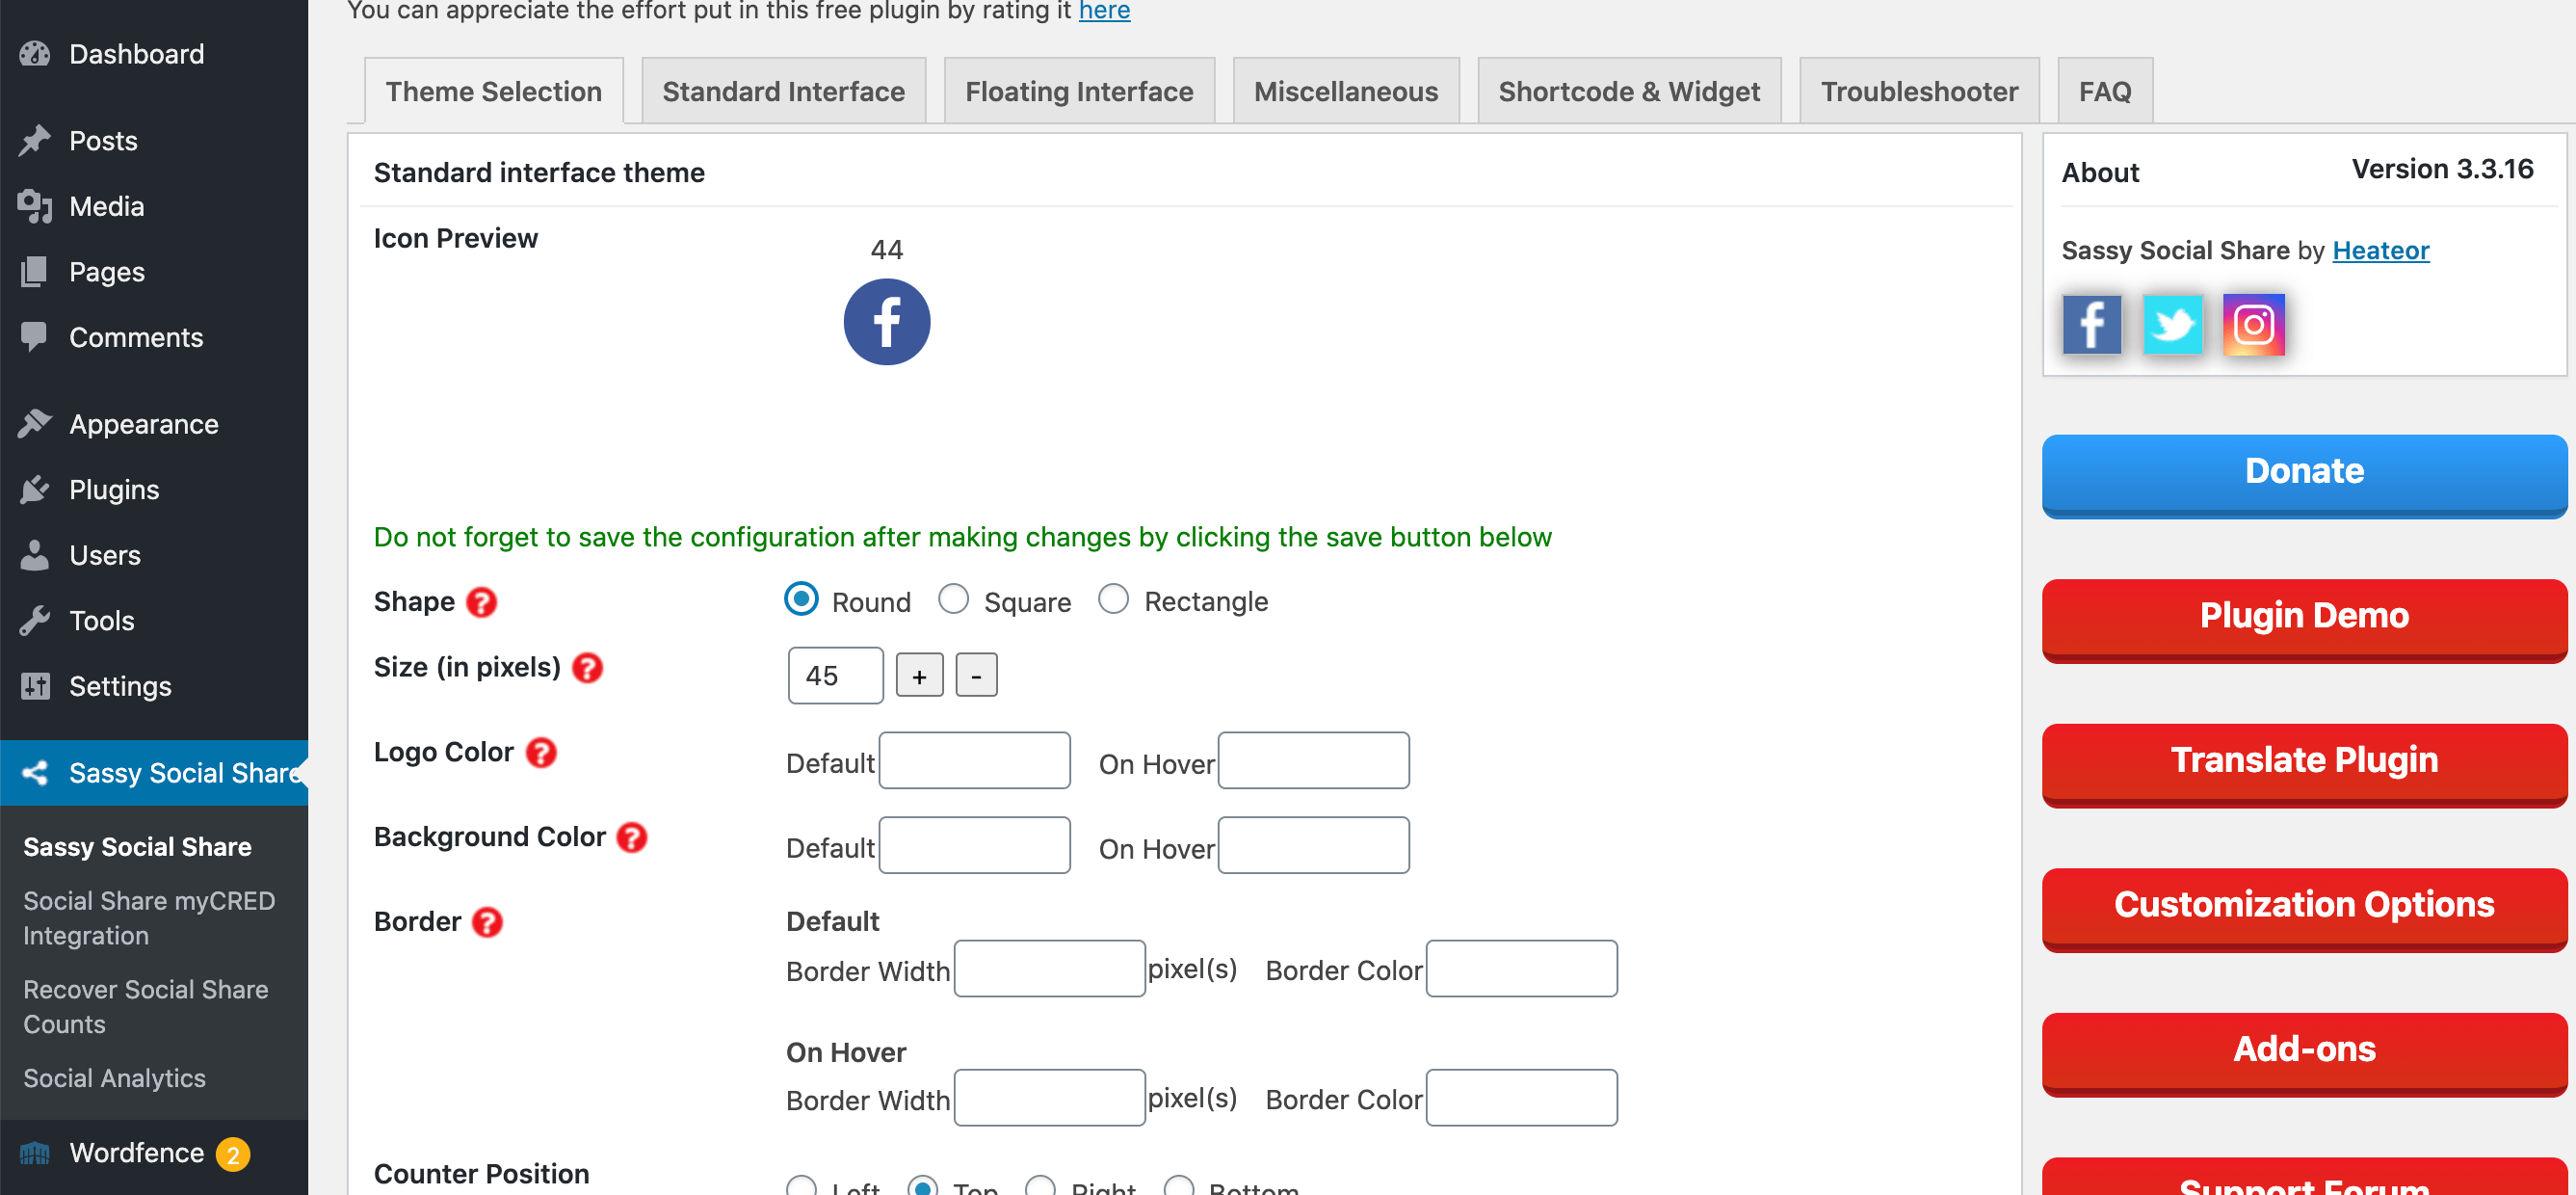Select the Rectangle shape radio button

1113,600
